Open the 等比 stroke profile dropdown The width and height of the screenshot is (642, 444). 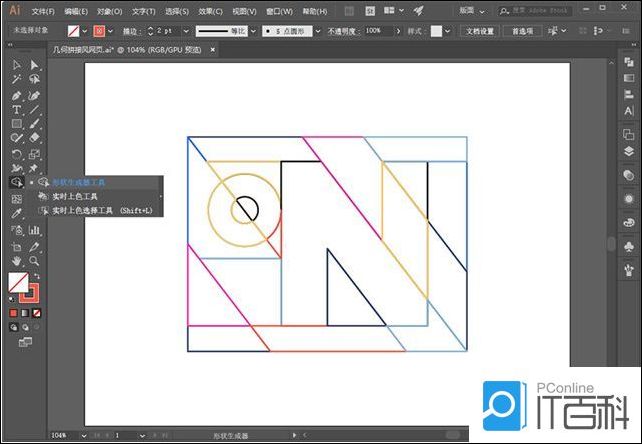(x=253, y=31)
